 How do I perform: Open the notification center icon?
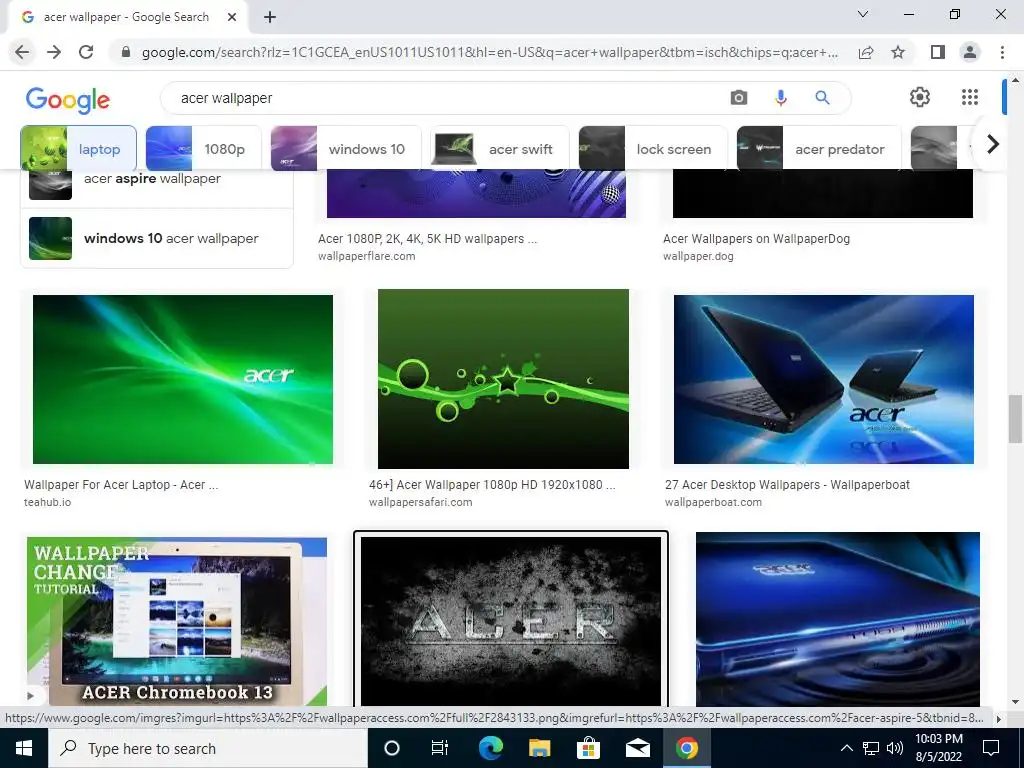coord(991,748)
